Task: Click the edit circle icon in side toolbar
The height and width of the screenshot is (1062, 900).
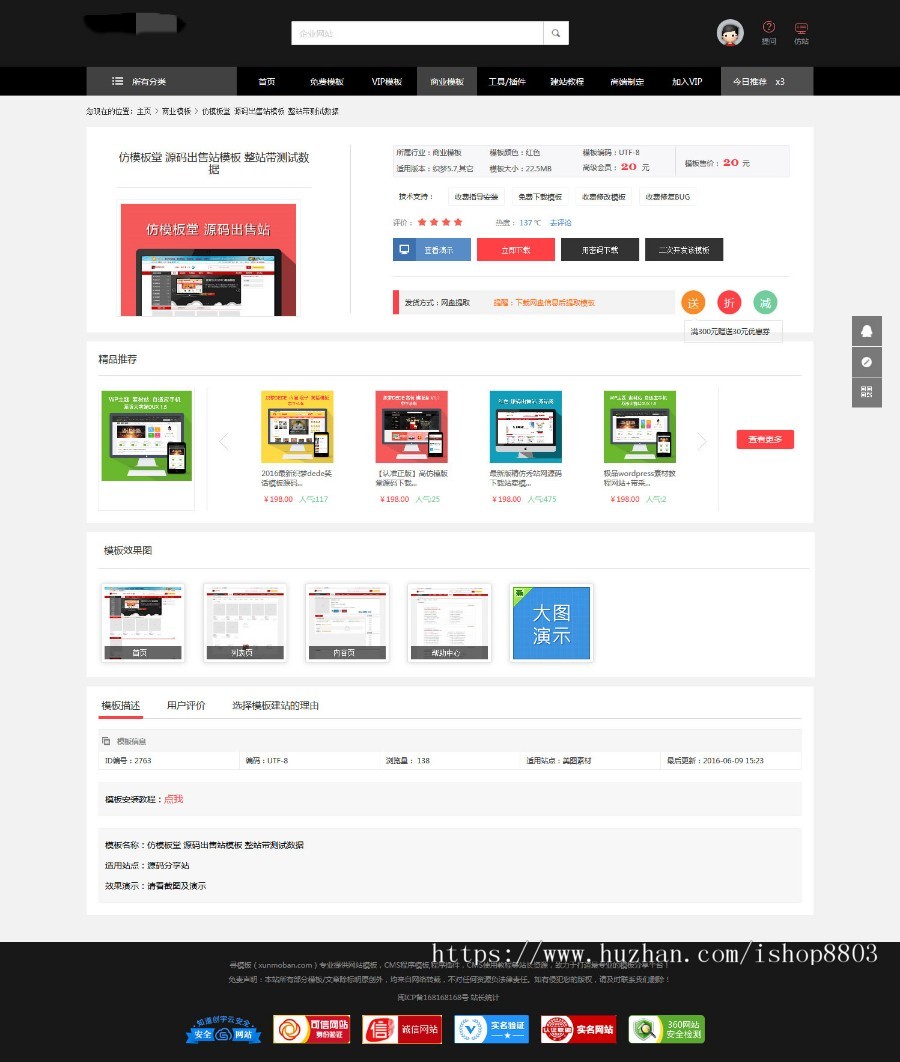Action: click(x=867, y=362)
